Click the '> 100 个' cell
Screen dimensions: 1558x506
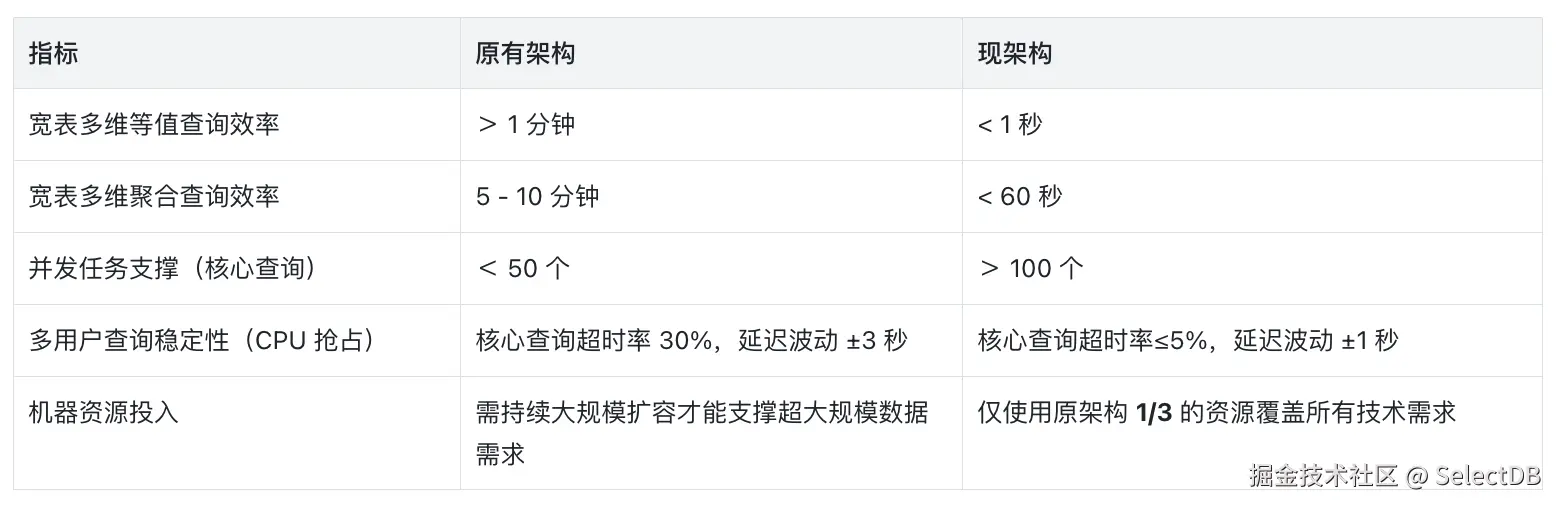[1031, 269]
